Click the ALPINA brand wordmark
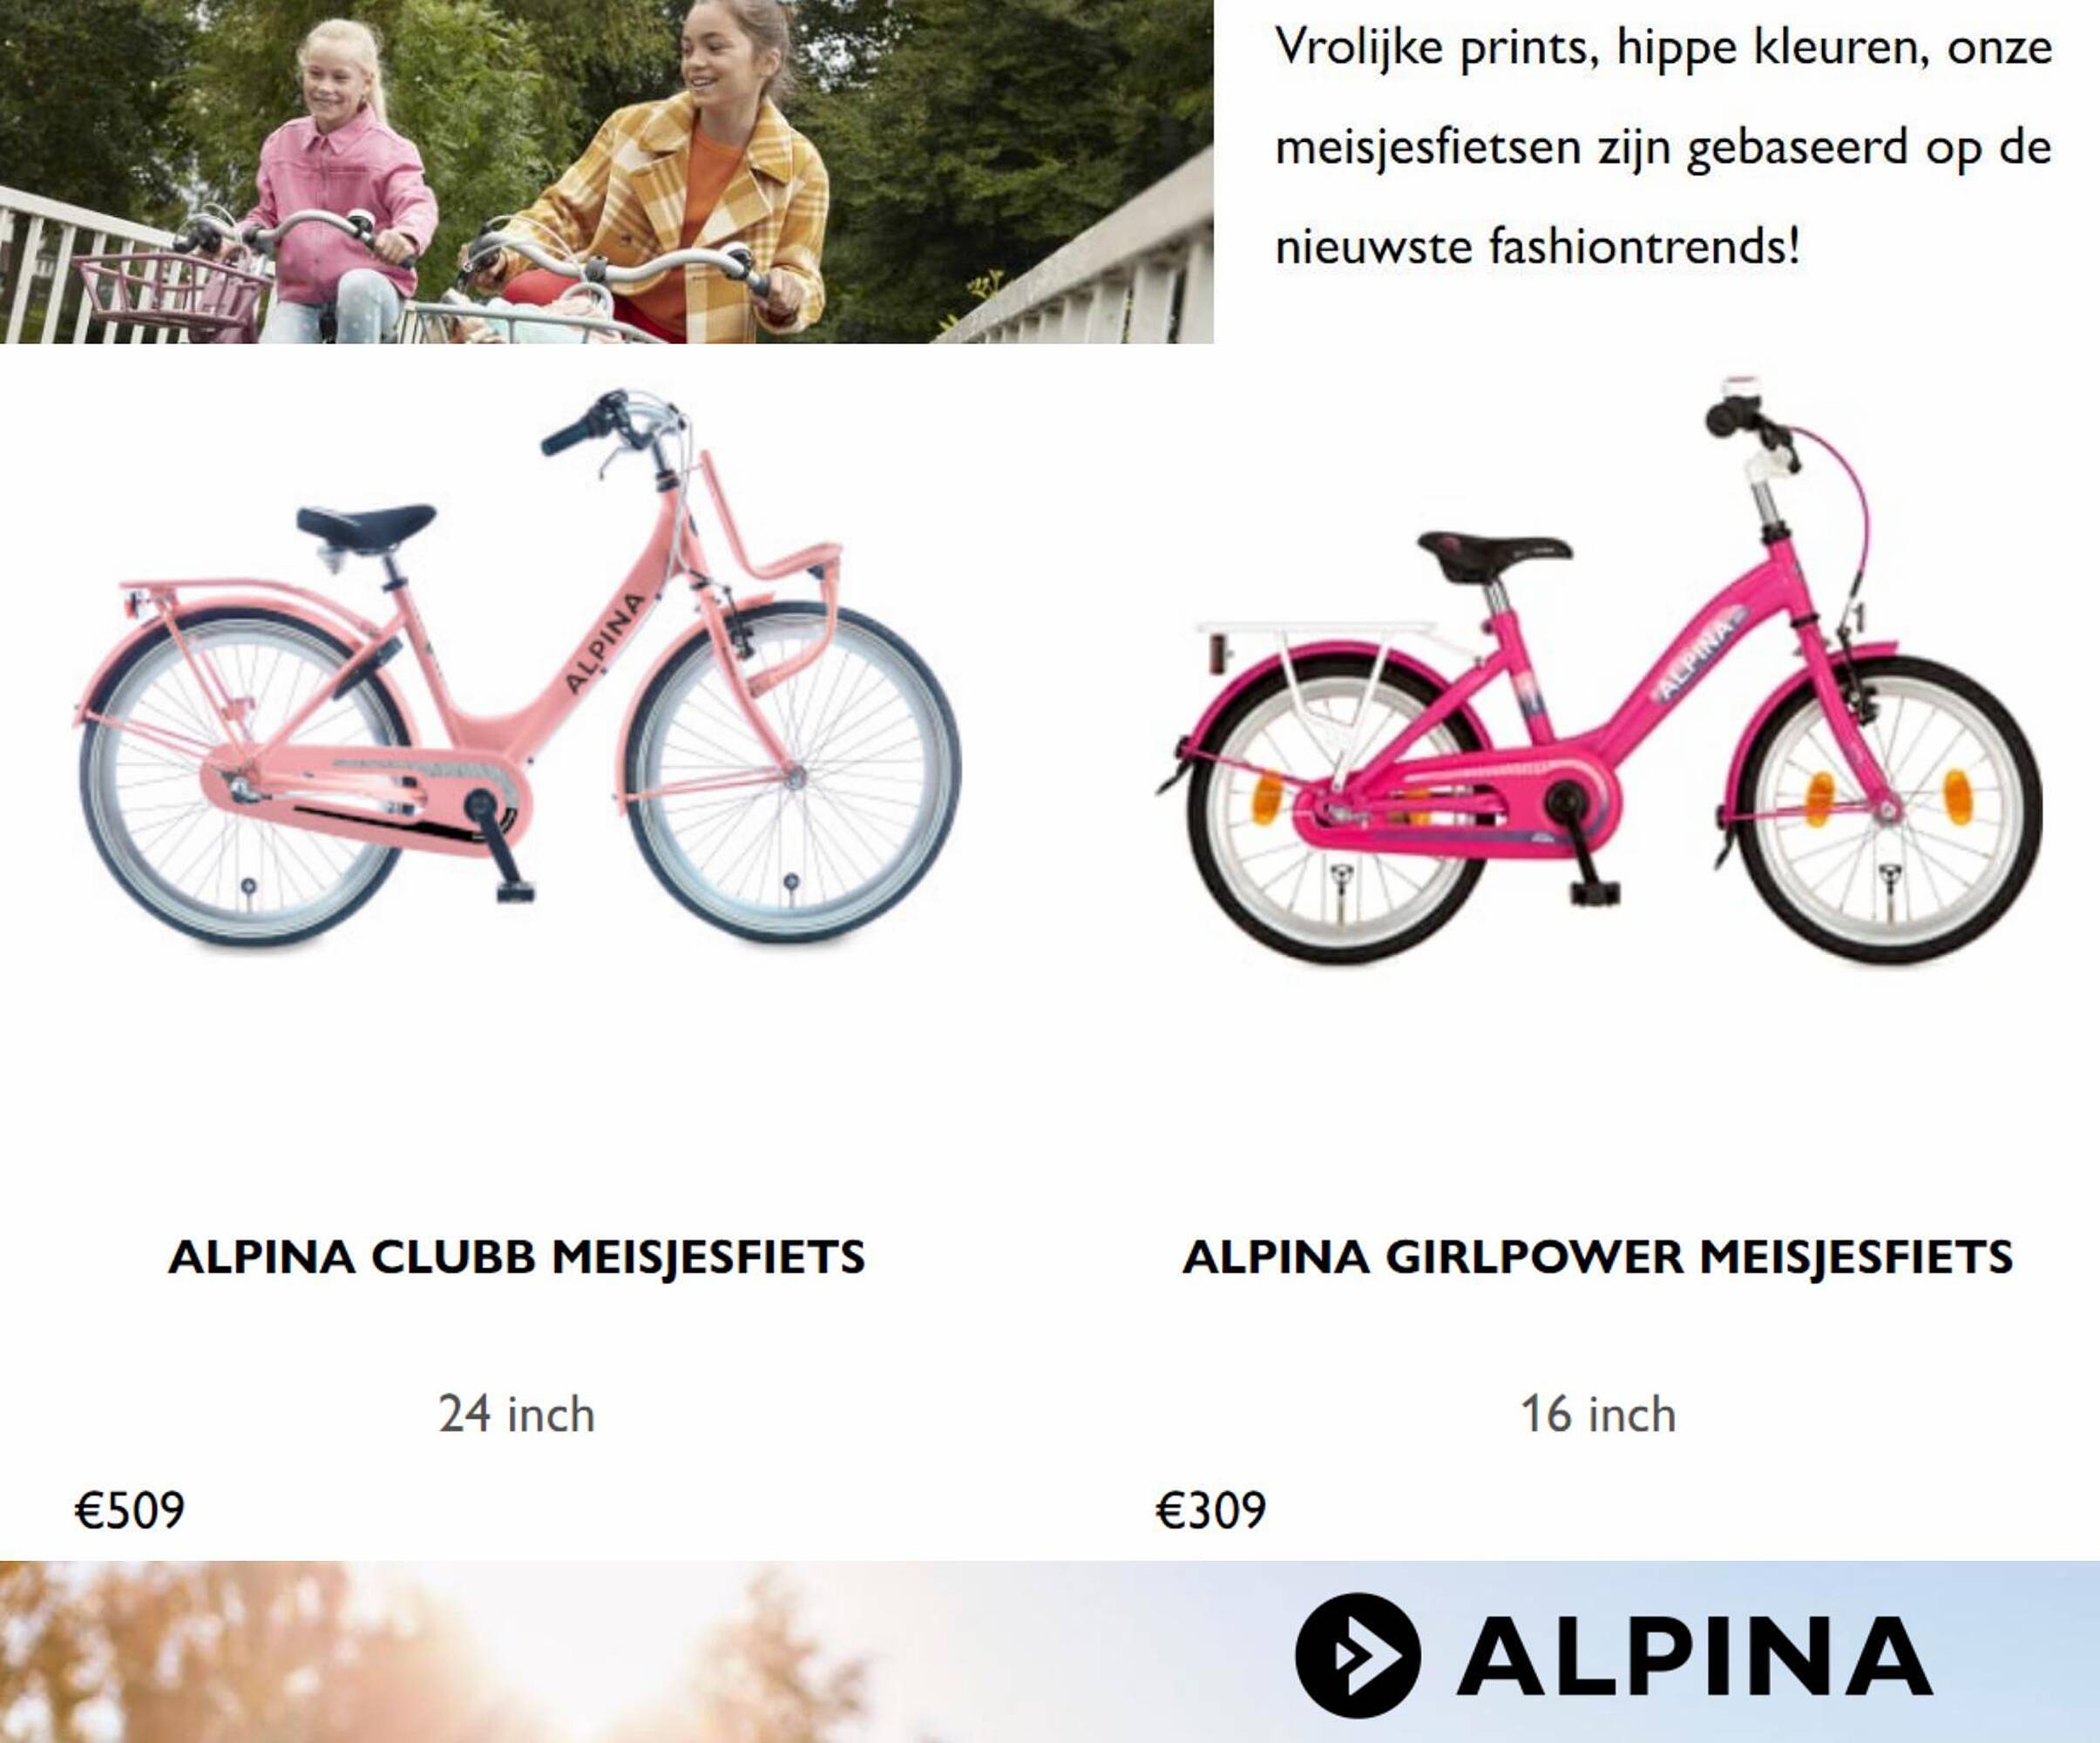2100x1743 pixels. [x=1694, y=1657]
